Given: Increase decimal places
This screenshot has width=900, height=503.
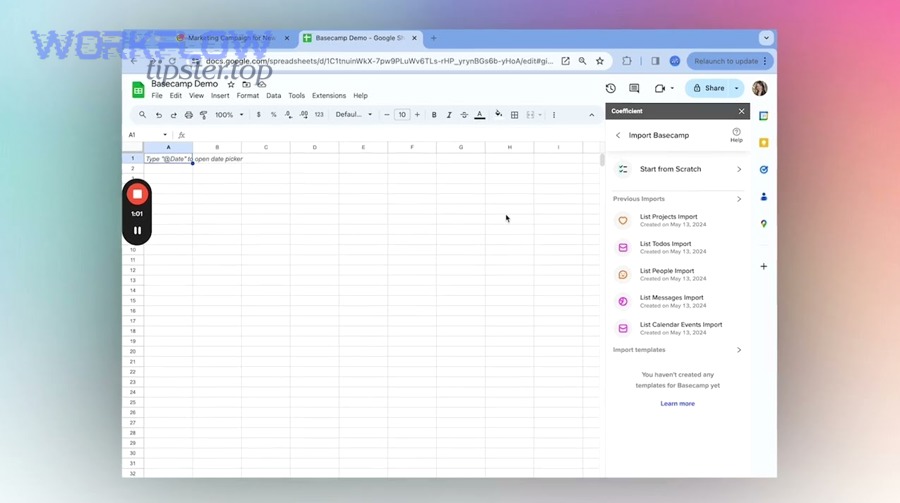Looking at the screenshot, I should click(x=304, y=115).
